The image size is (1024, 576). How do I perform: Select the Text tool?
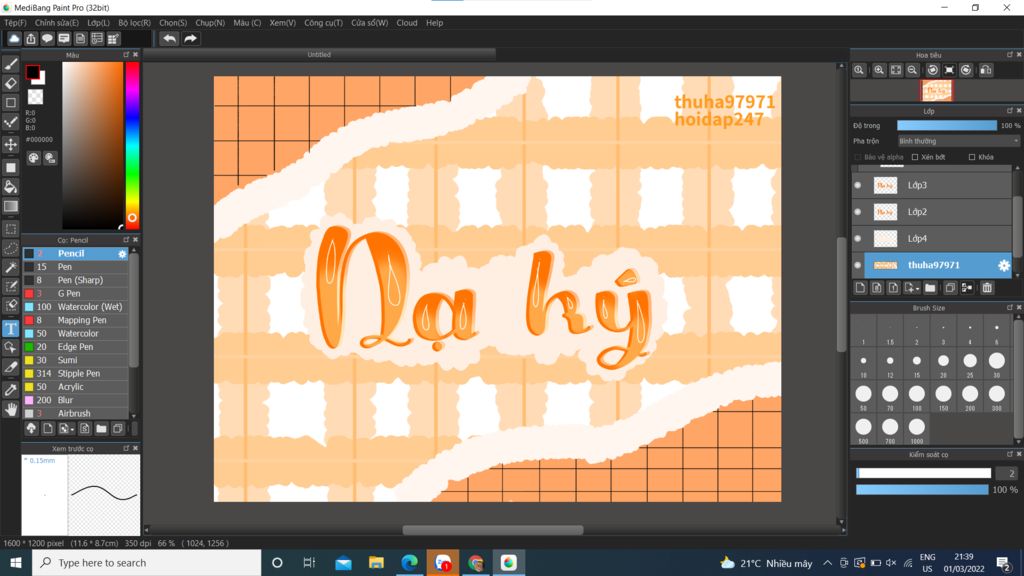(x=11, y=328)
